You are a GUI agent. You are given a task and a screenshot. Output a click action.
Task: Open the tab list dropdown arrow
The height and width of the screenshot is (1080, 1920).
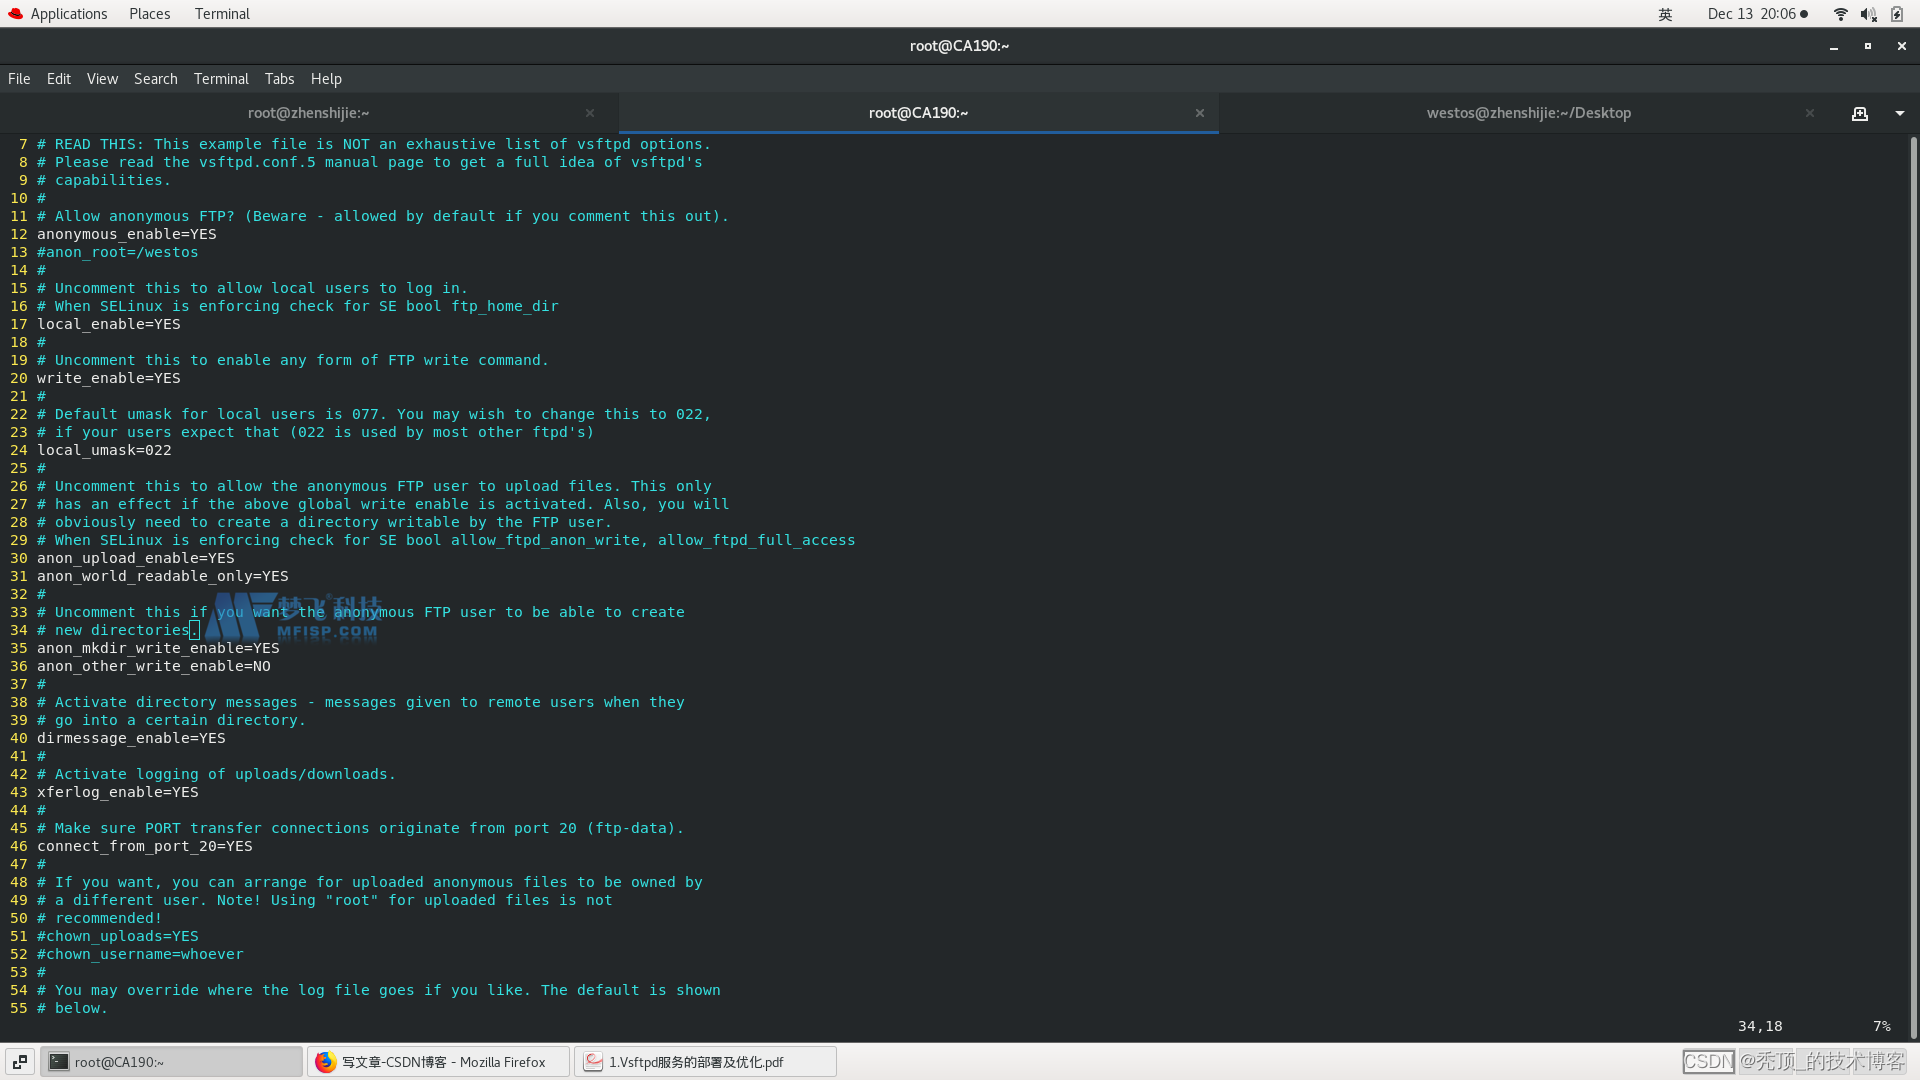pos(1899,114)
